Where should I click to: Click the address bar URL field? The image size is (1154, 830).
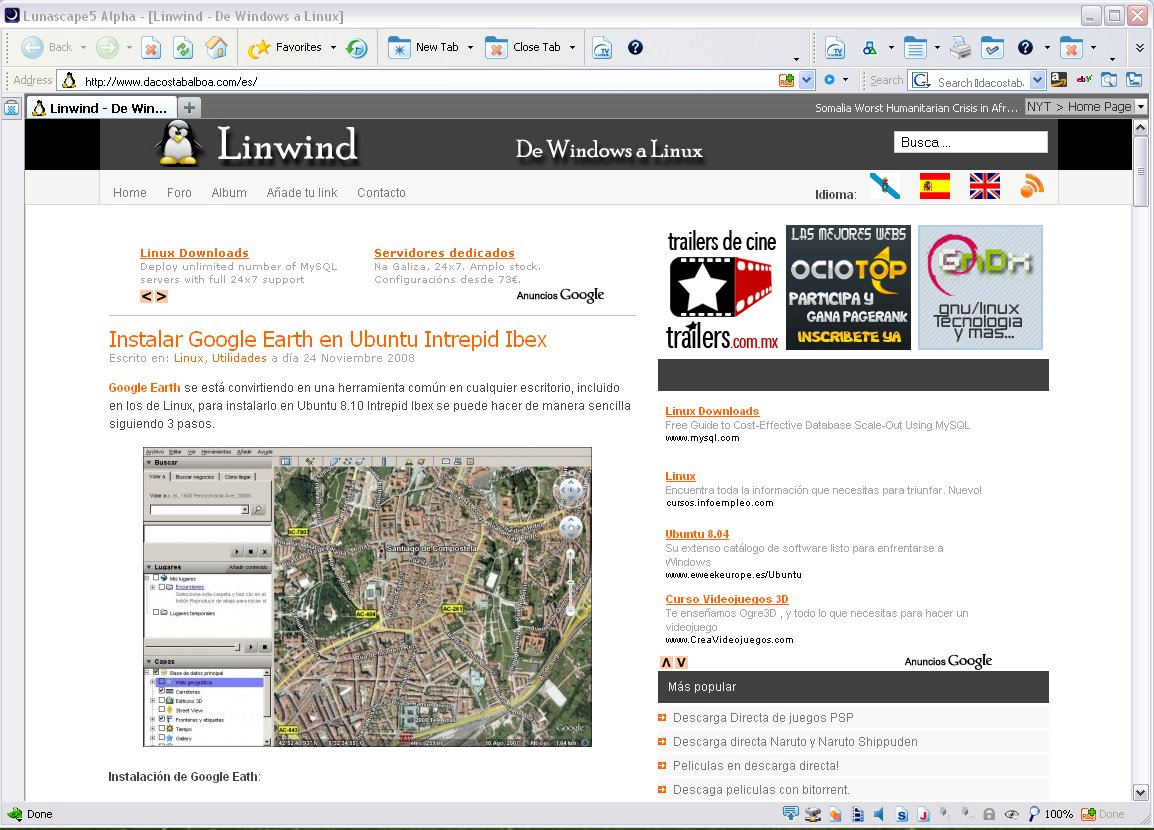[428, 81]
